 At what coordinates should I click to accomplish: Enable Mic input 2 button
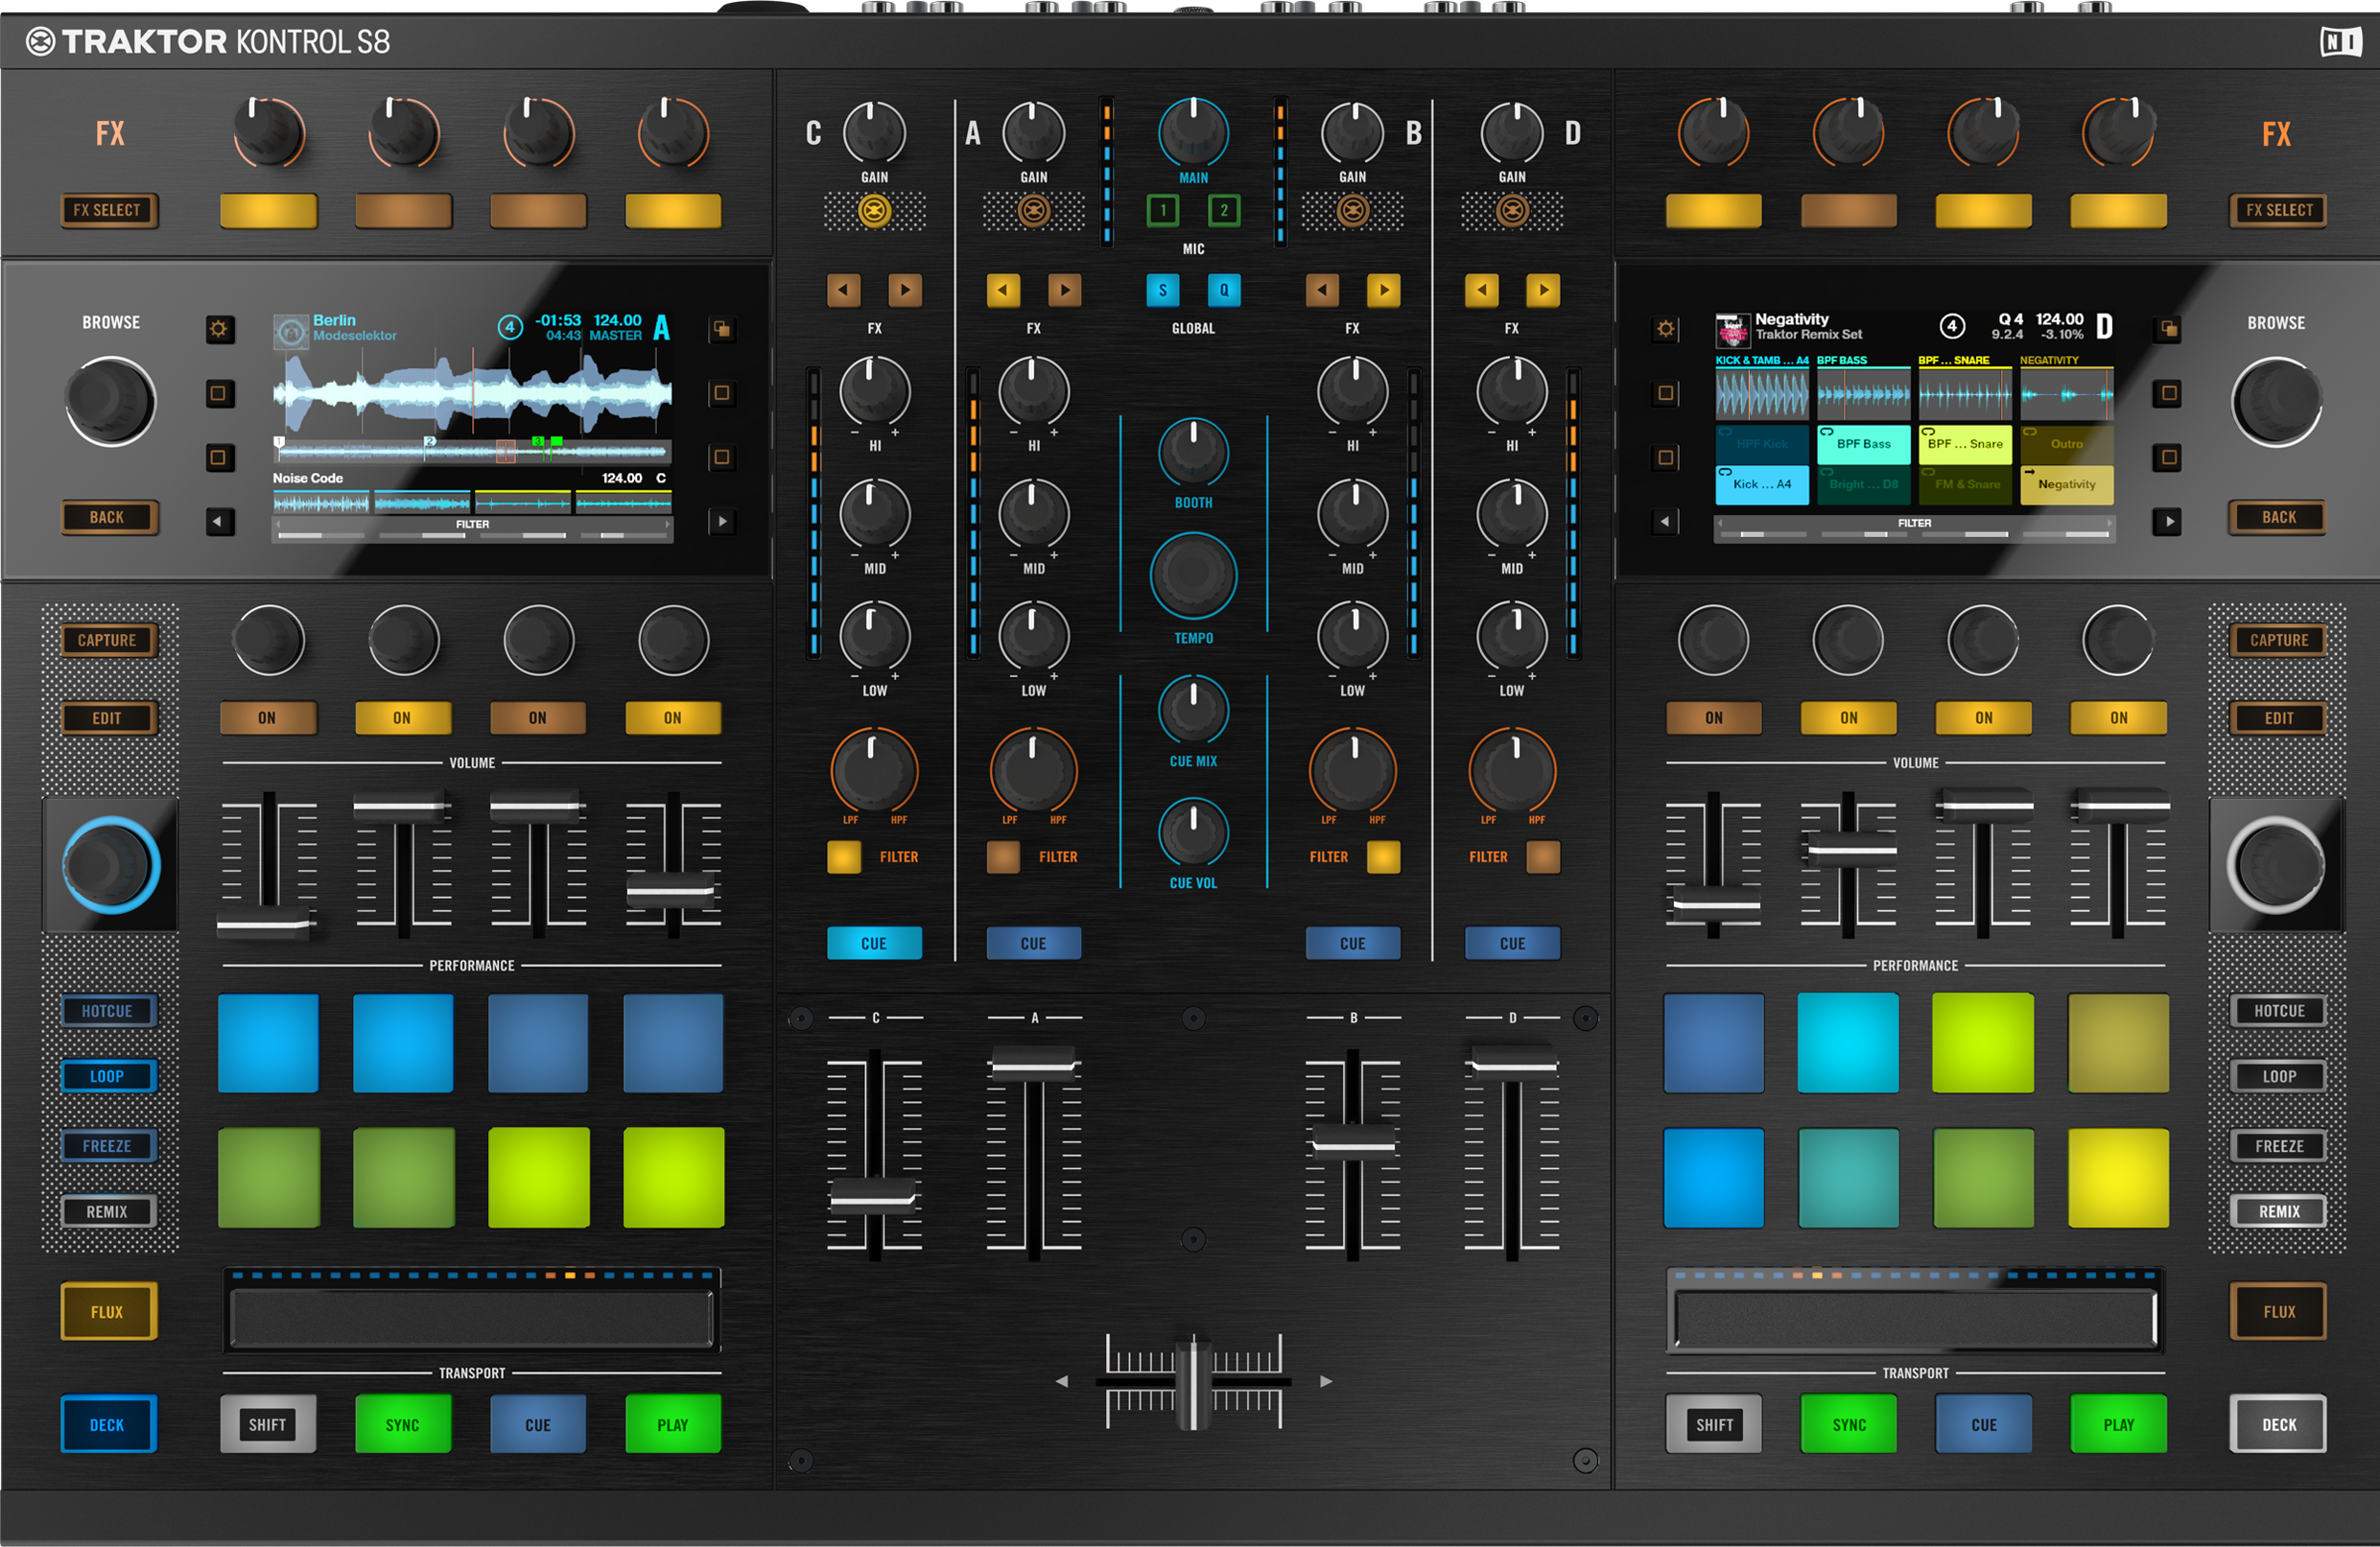(1223, 210)
